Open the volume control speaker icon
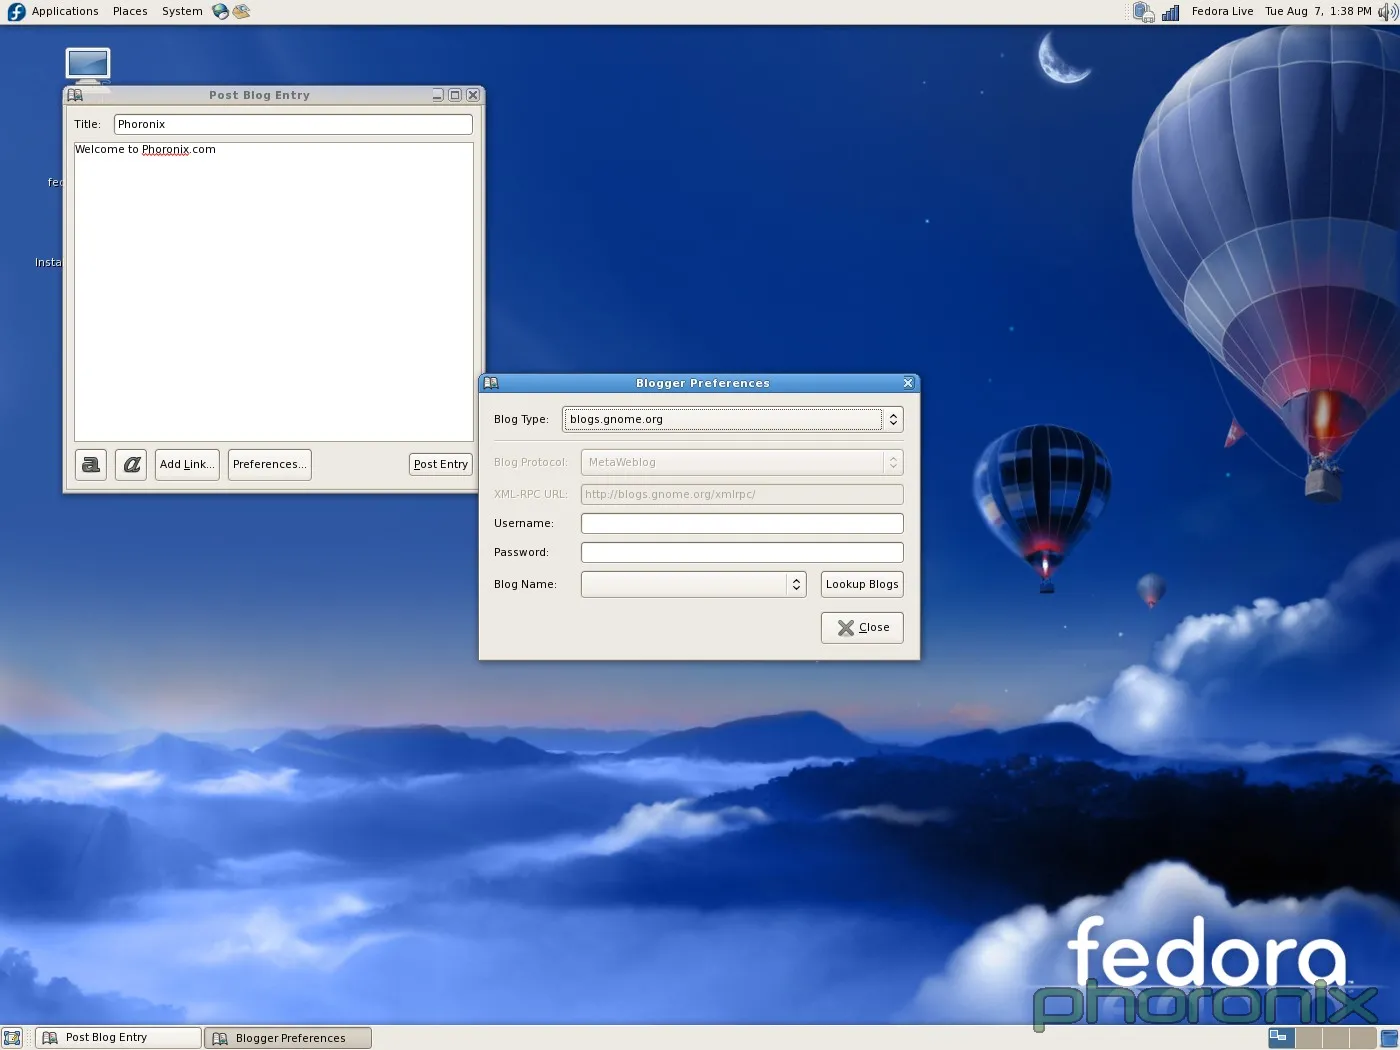 tap(1387, 12)
